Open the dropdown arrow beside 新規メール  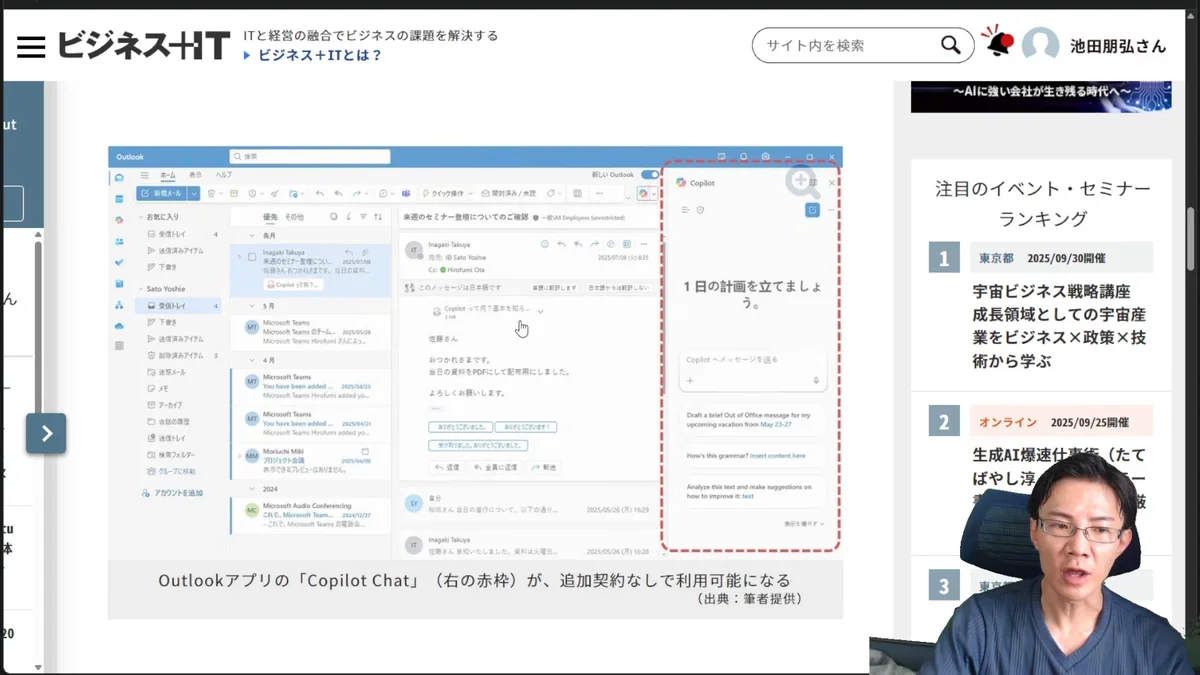pyautogui.click(x=194, y=193)
